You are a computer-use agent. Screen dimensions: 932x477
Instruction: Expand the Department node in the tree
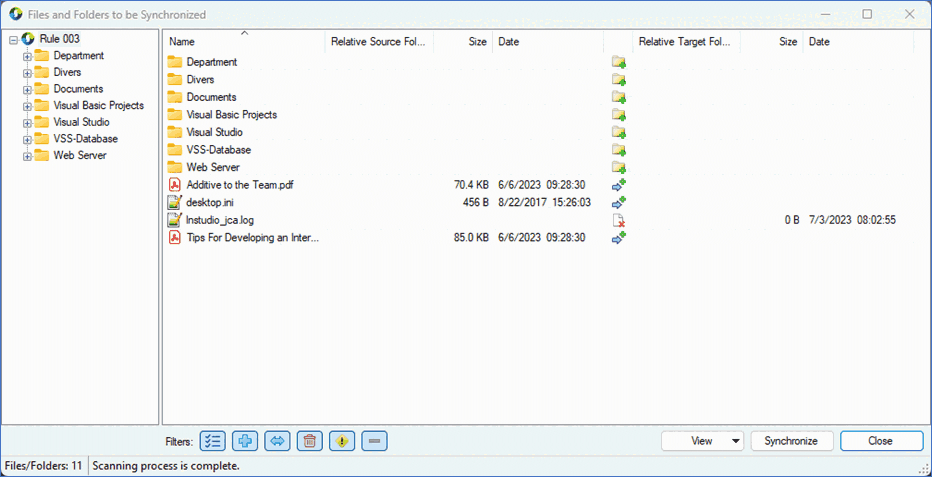tap(27, 57)
